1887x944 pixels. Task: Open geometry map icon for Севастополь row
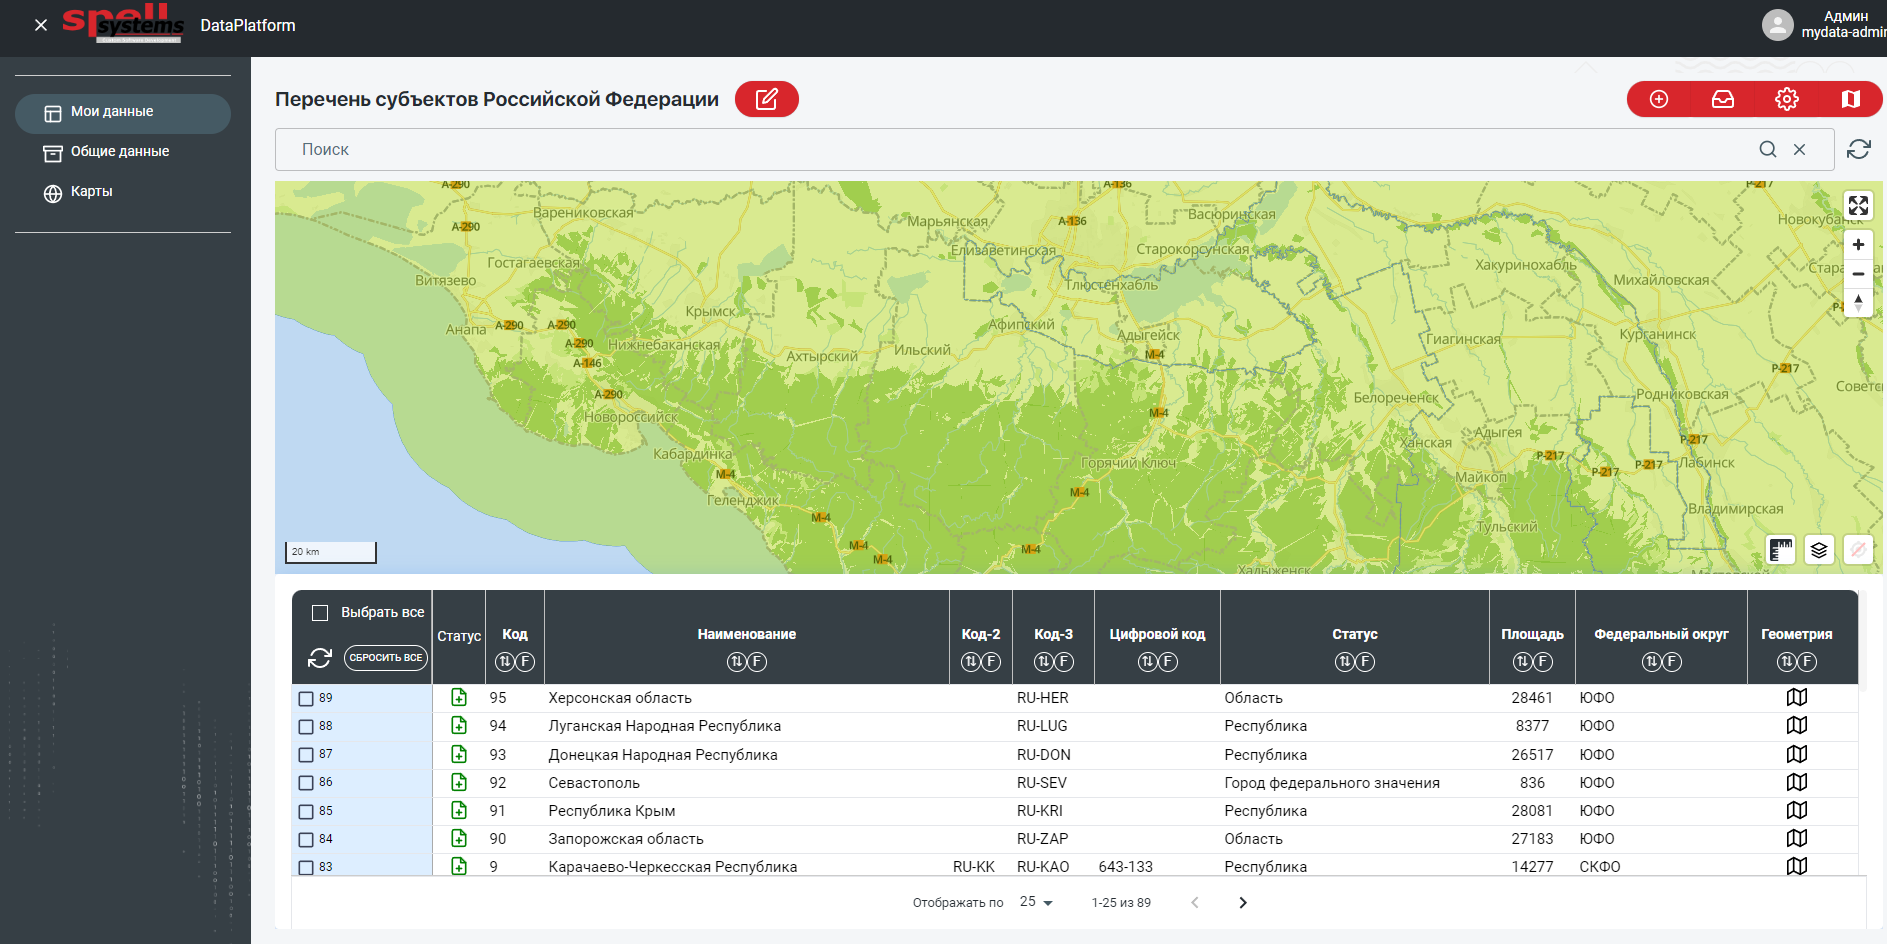click(1797, 782)
